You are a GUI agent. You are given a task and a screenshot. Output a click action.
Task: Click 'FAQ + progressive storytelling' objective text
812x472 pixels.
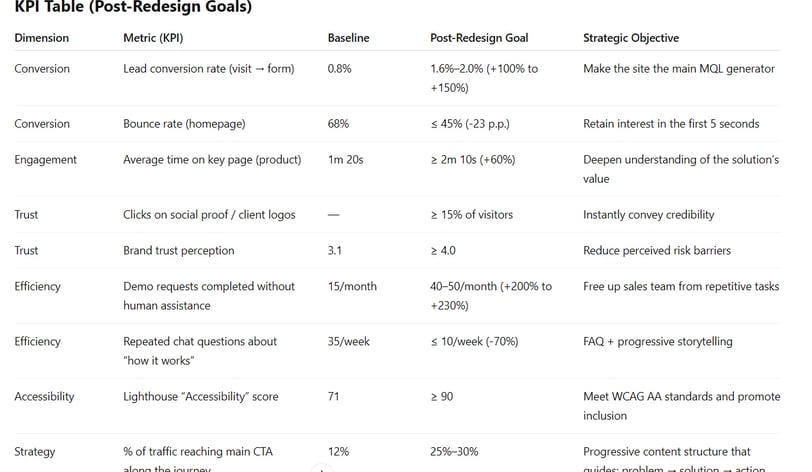pyautogui.click(x=658, y=341)
